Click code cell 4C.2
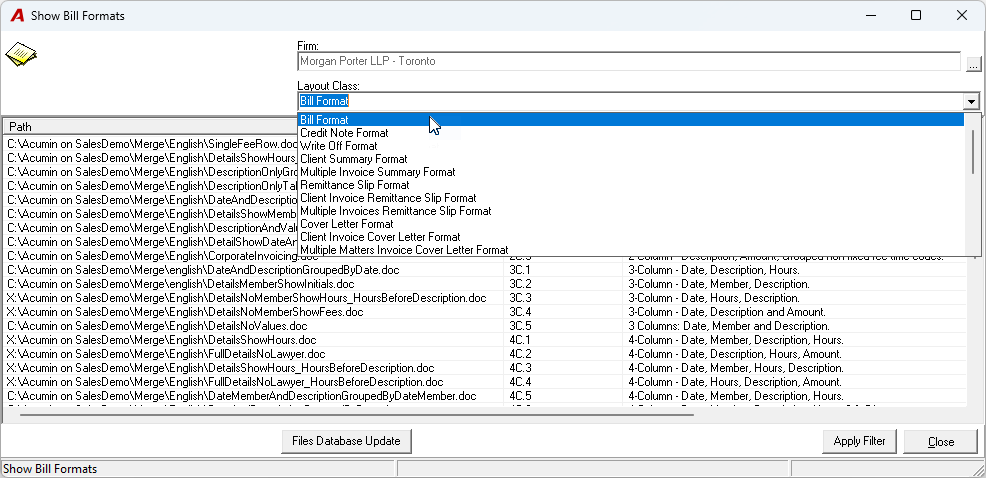 click(520, 354)
